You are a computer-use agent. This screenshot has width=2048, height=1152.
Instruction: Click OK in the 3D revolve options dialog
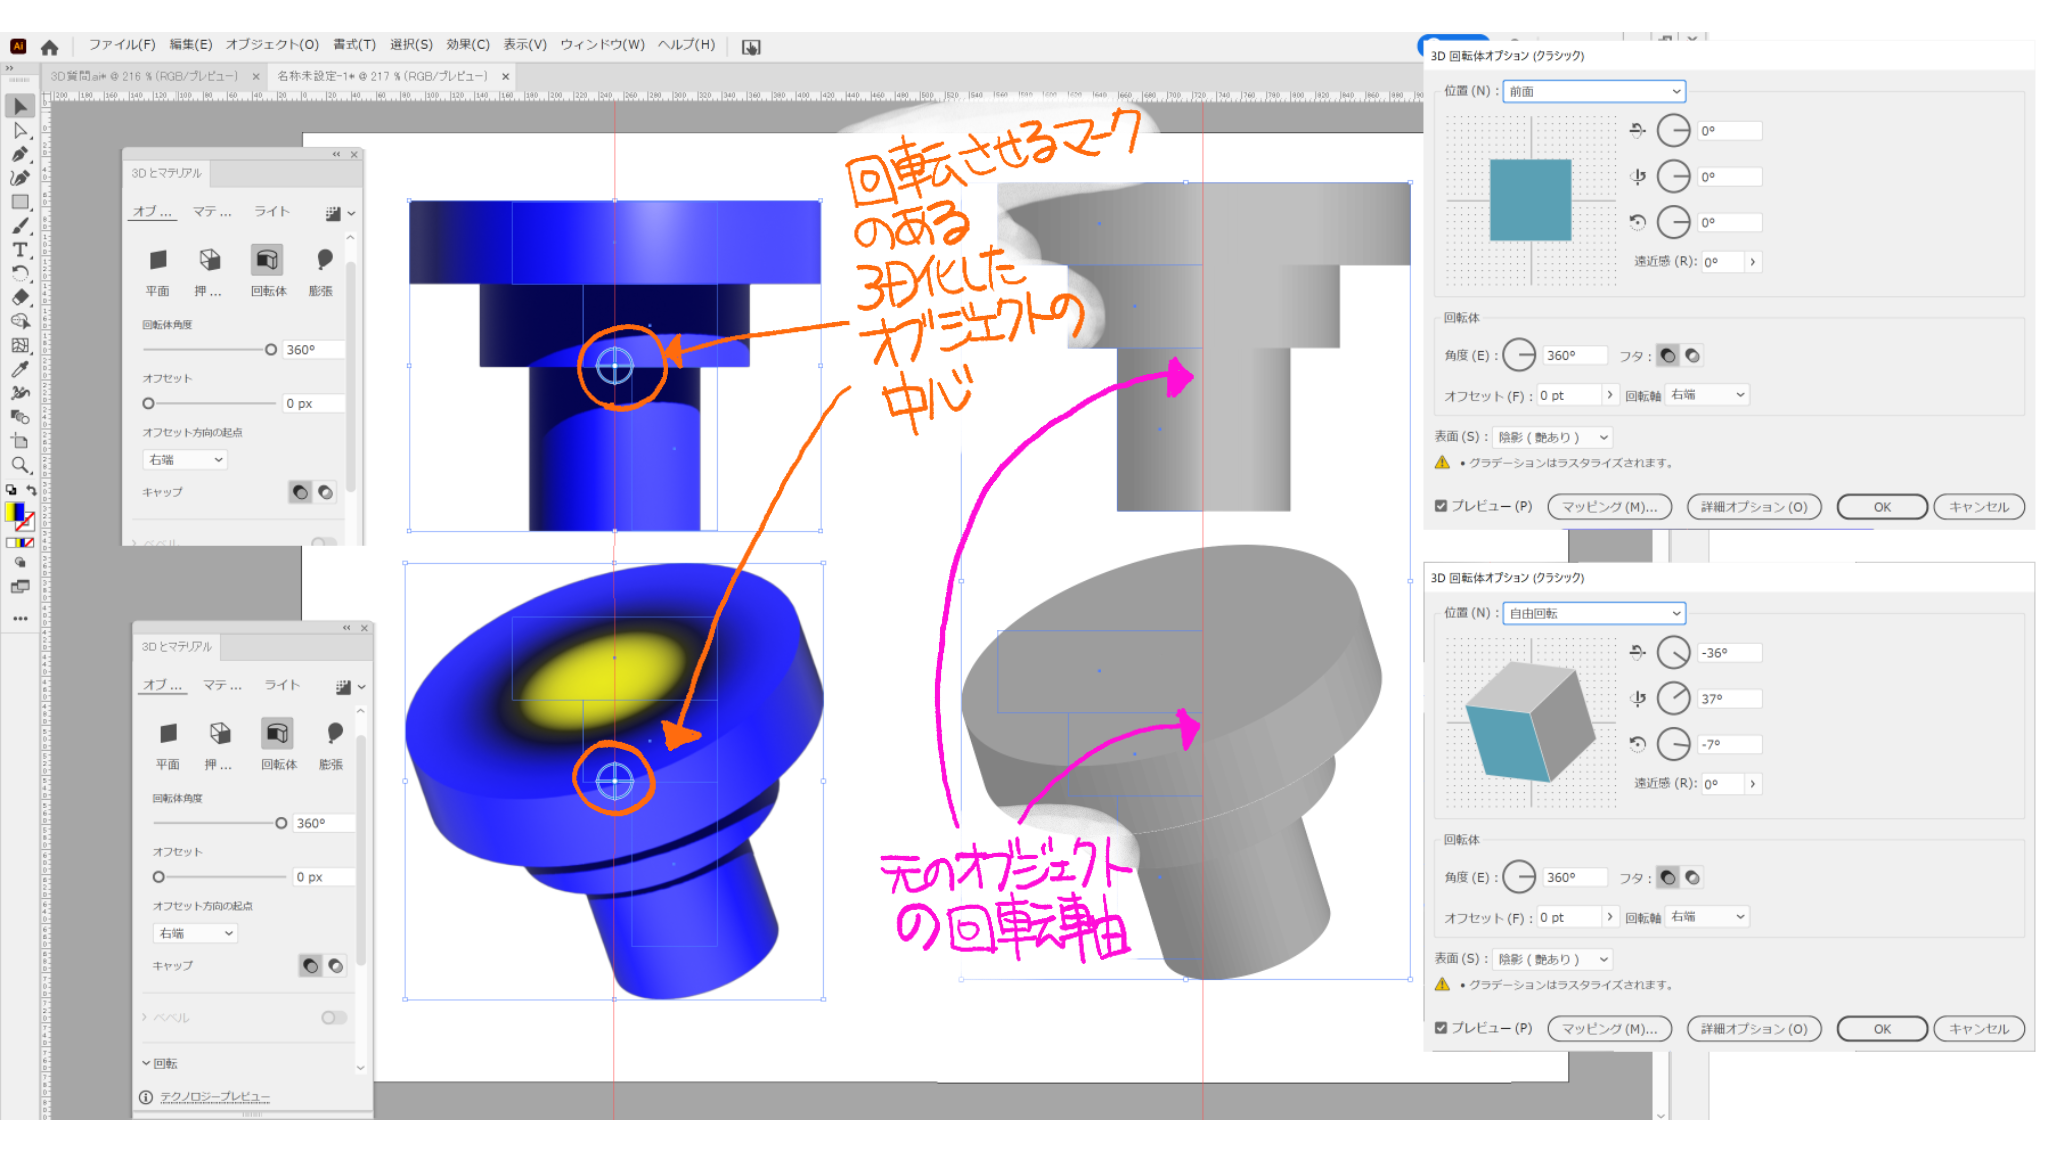1880,506
